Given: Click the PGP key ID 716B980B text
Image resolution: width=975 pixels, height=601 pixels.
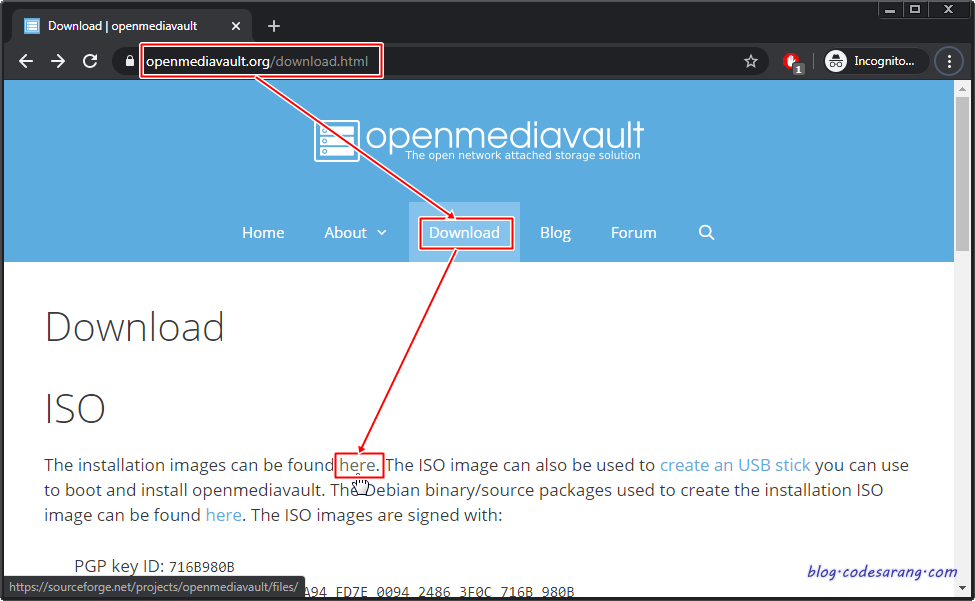Looking at the screenshot, I should tap(154, 566).
